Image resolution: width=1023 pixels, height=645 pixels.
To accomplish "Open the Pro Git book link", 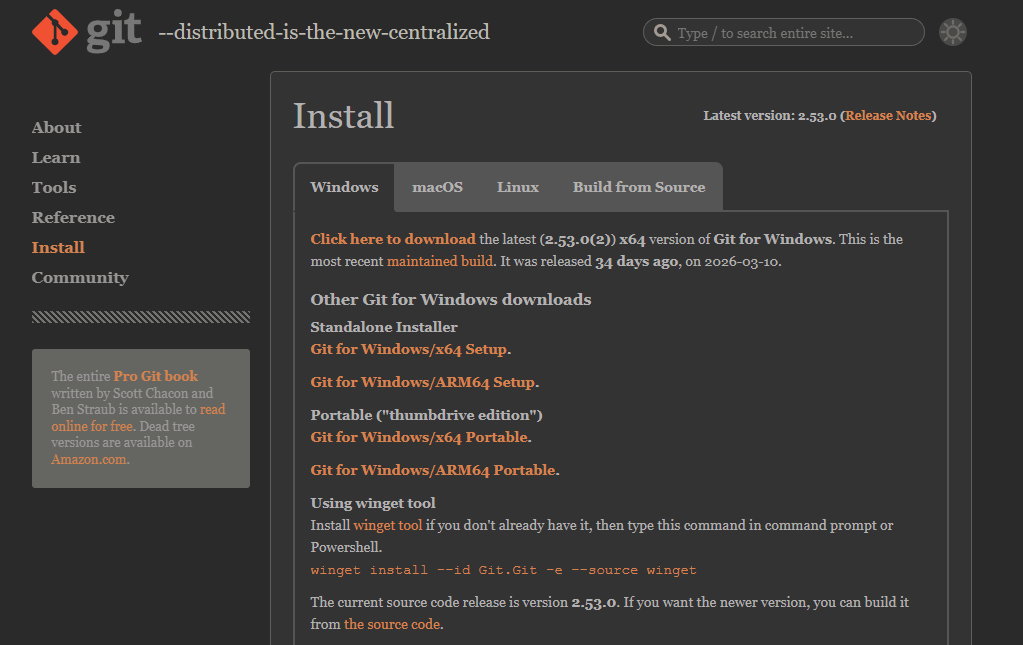I will click(155, 376).
